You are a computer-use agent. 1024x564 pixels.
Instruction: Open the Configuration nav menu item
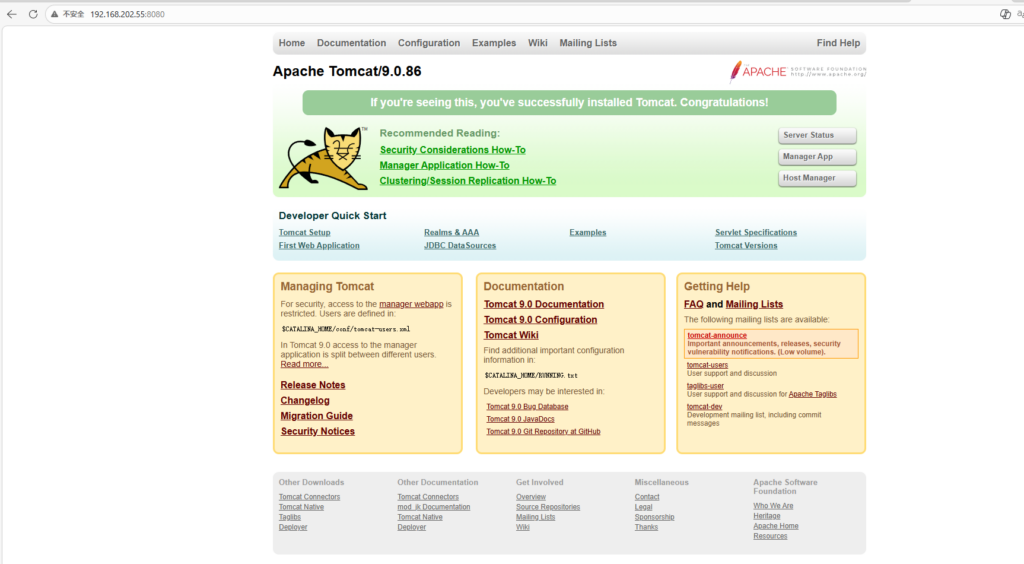tap(429, 43)
